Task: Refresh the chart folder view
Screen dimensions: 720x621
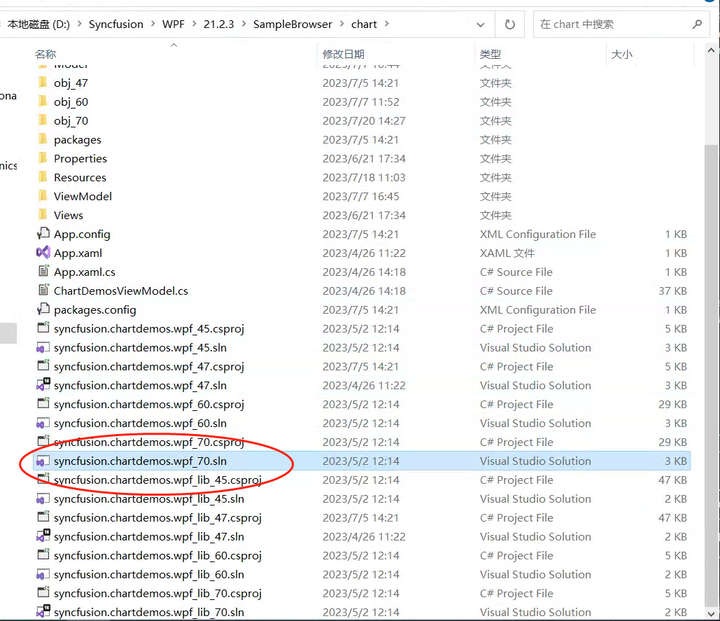Action: tap(510, 24)
